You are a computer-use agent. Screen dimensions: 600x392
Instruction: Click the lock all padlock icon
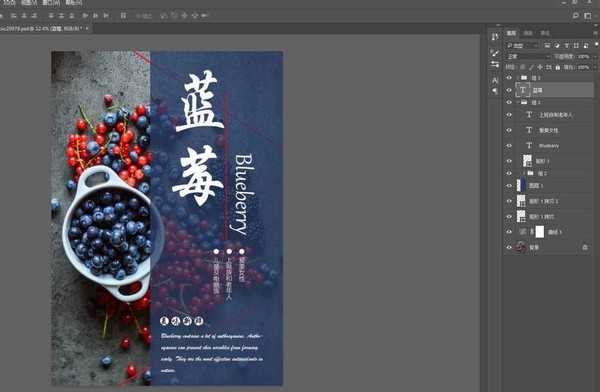click(558, 67)
